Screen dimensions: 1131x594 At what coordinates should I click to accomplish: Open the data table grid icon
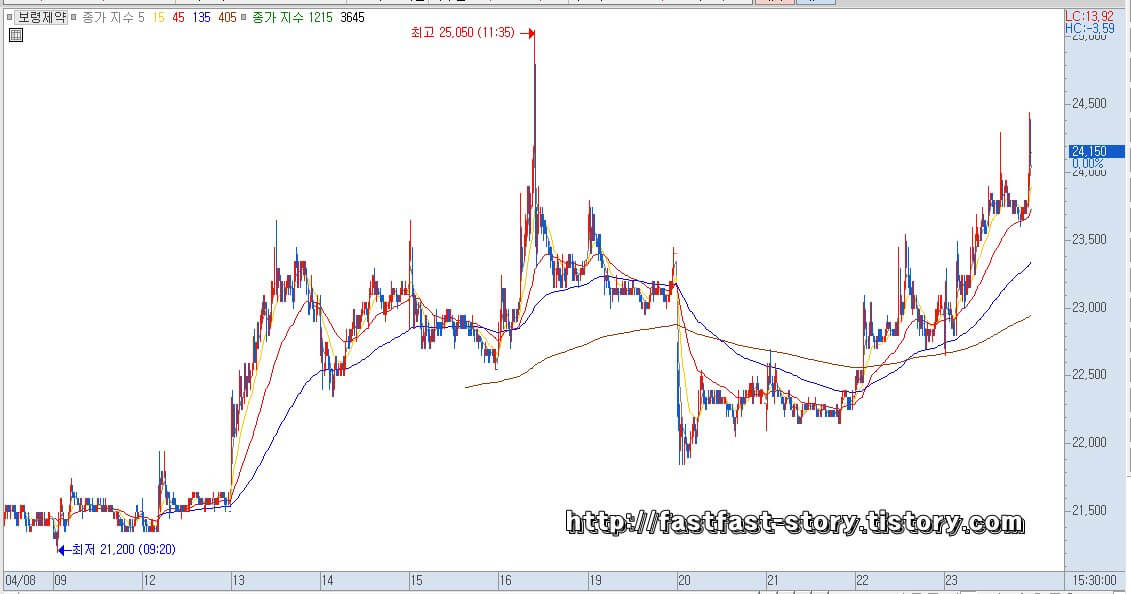click(x=16, y=35)
